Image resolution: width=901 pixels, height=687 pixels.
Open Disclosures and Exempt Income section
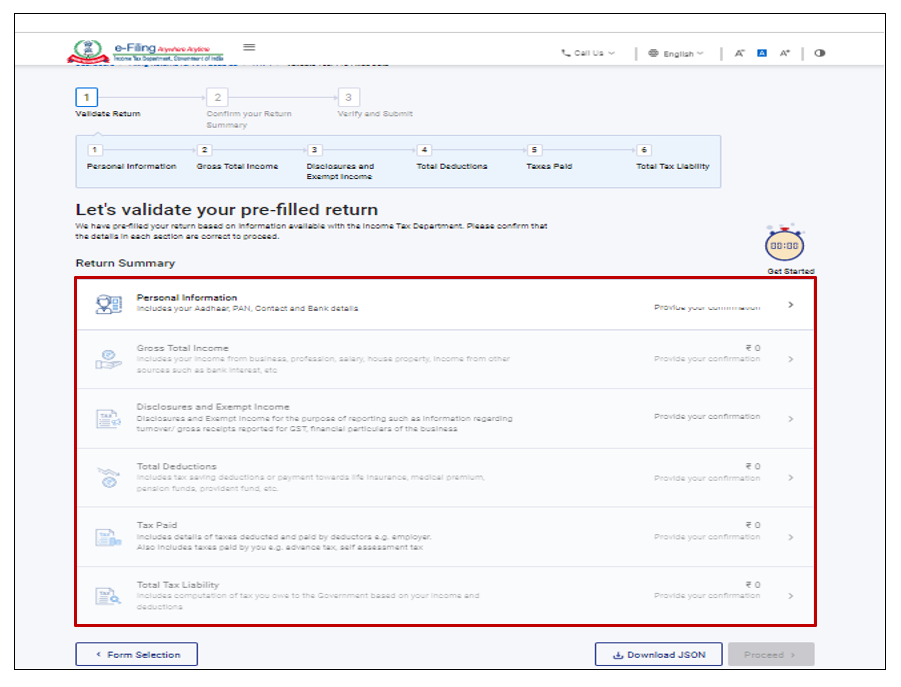[213, 407]
